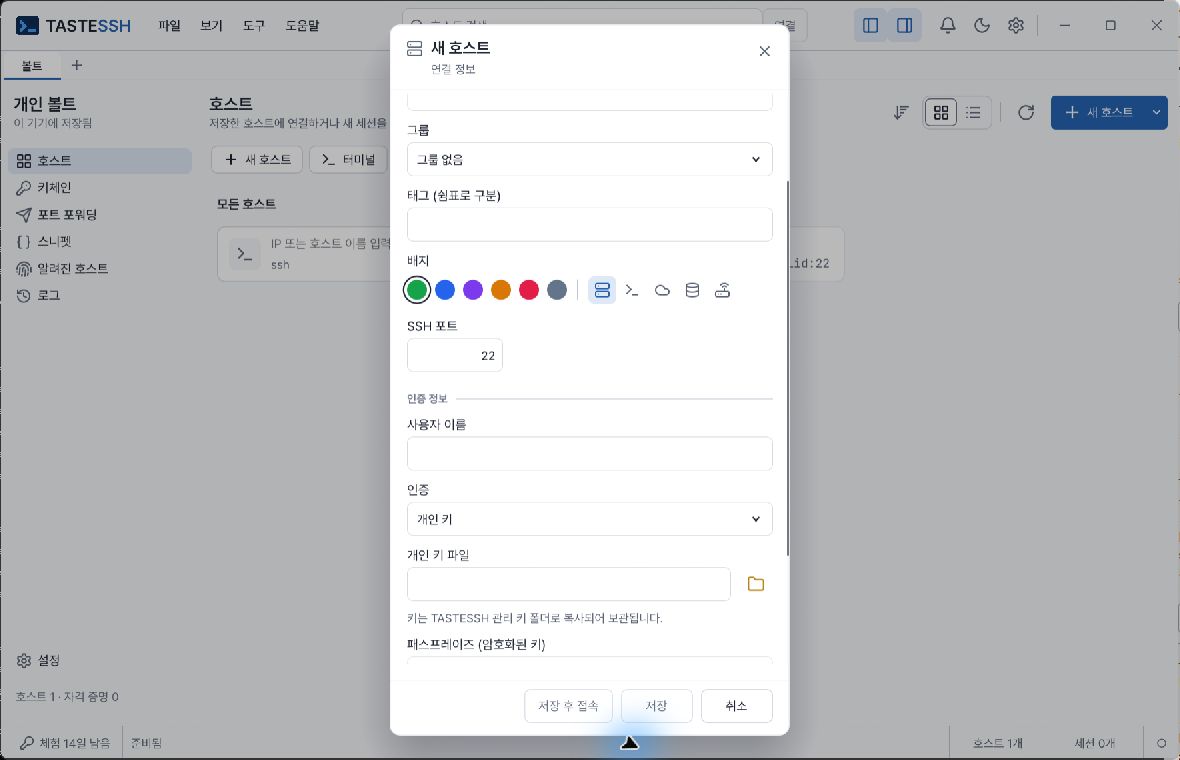Image resolution: width=1180 pixels, height=760 pixels.
Task: Select the cloud badge icon
Action: pos(662,290)
